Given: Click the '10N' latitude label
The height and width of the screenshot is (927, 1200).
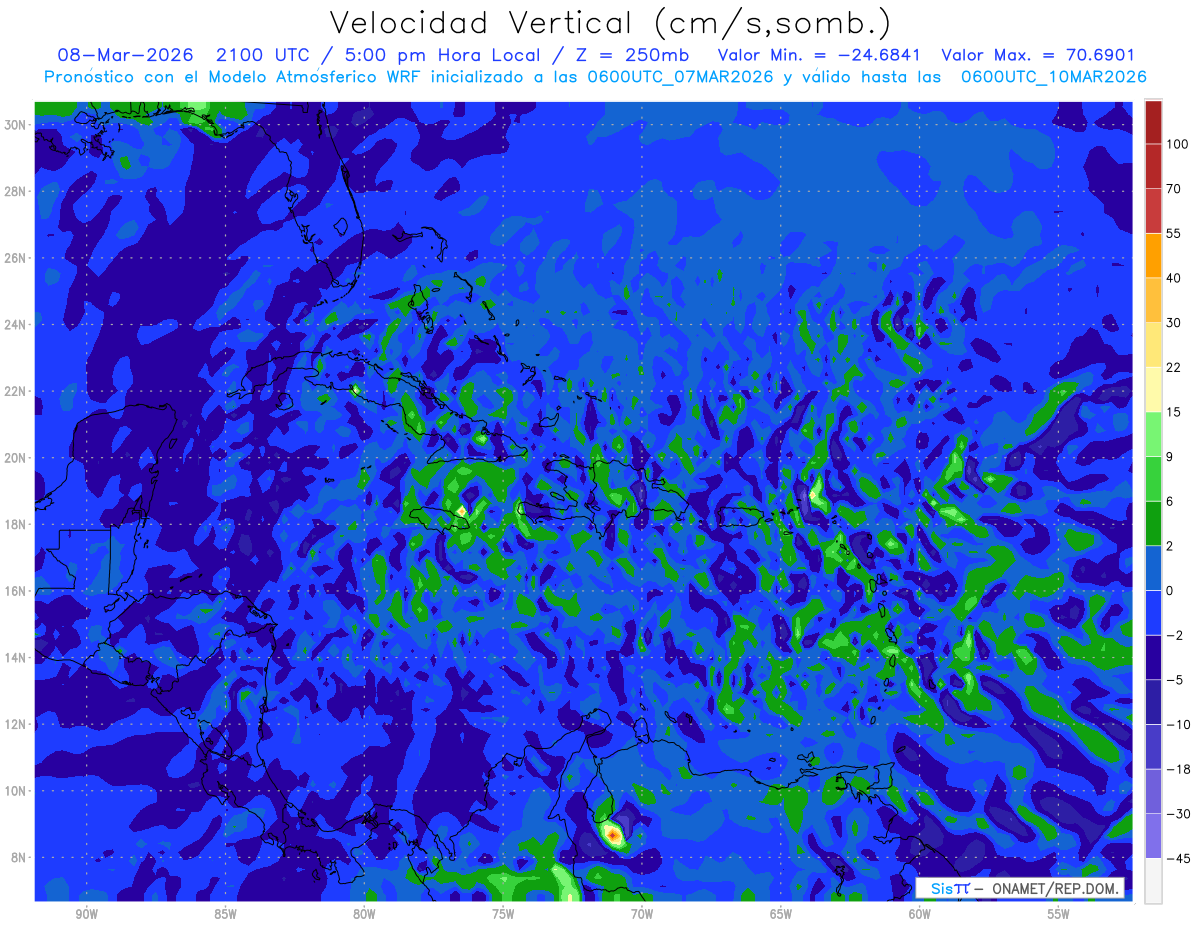Looking at the screenshot, I should 17,791.
